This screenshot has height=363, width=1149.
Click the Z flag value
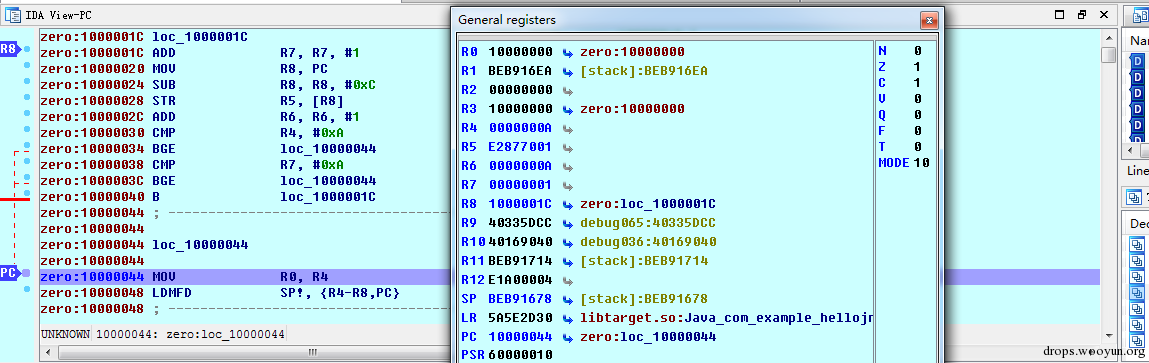[x=917, y=67]
